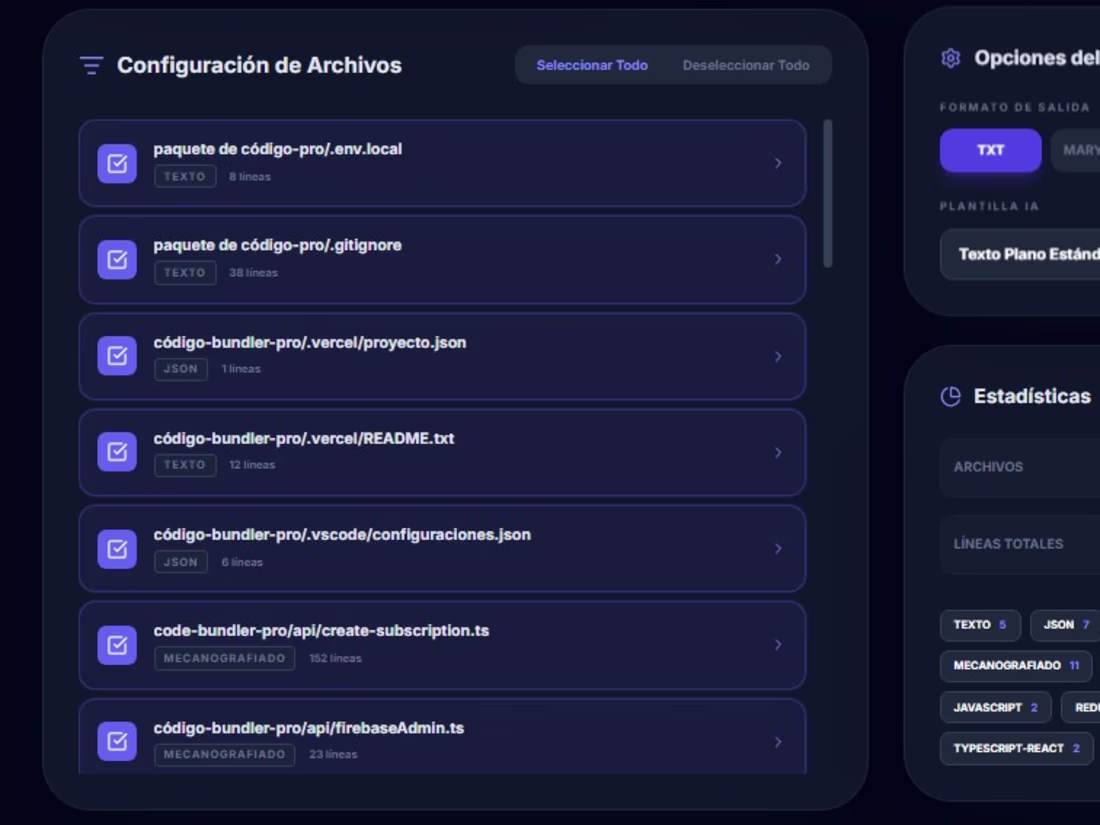Click the filter funnel icon beside Configuración de Archivos
The image size is (1100, 825).
pyautogui.click(x=91, y=64)
